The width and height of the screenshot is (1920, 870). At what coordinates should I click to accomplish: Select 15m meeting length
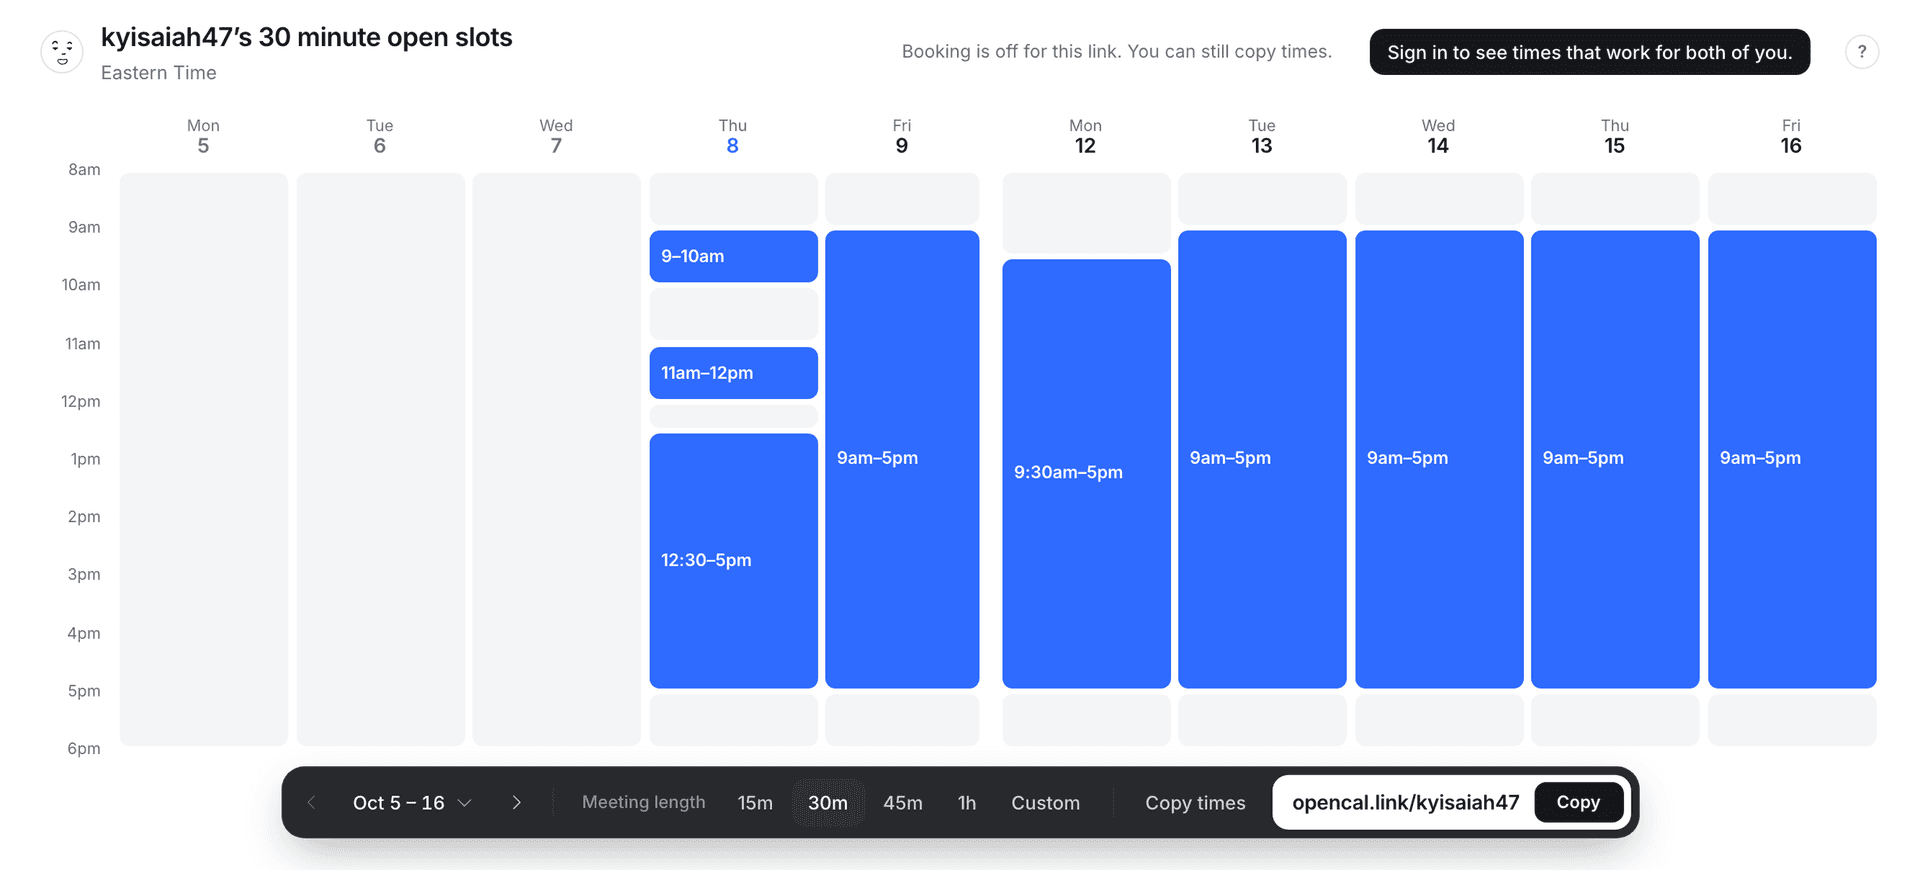tap(755, 803)
